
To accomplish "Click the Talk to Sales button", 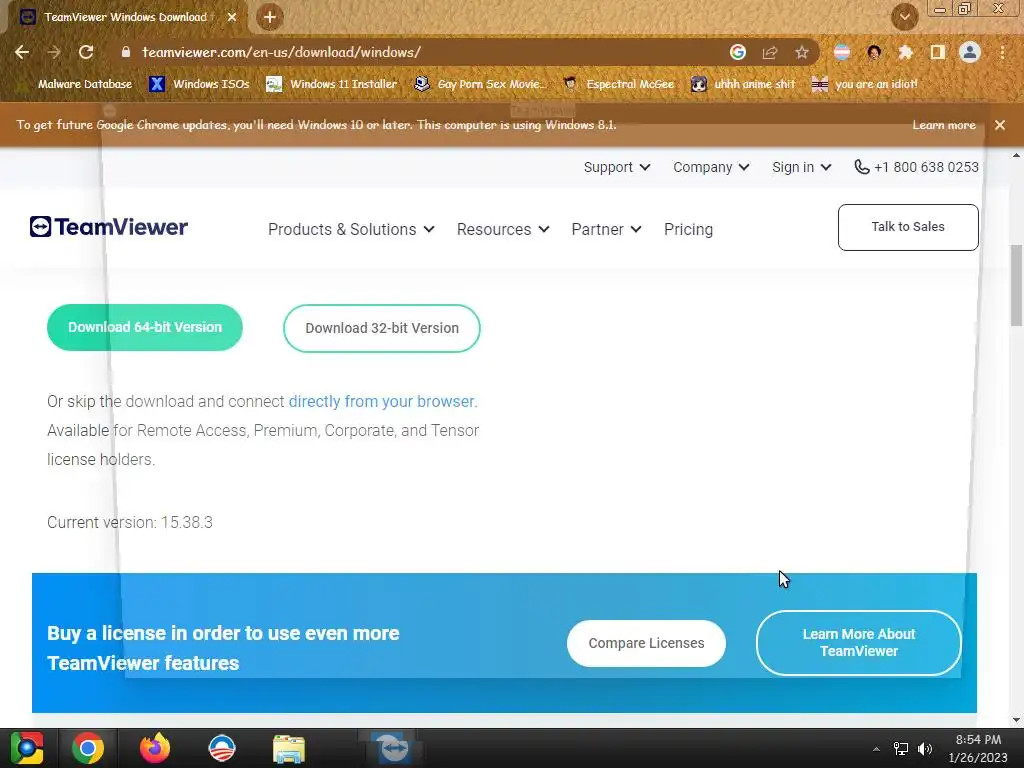I will coord(908,227).
